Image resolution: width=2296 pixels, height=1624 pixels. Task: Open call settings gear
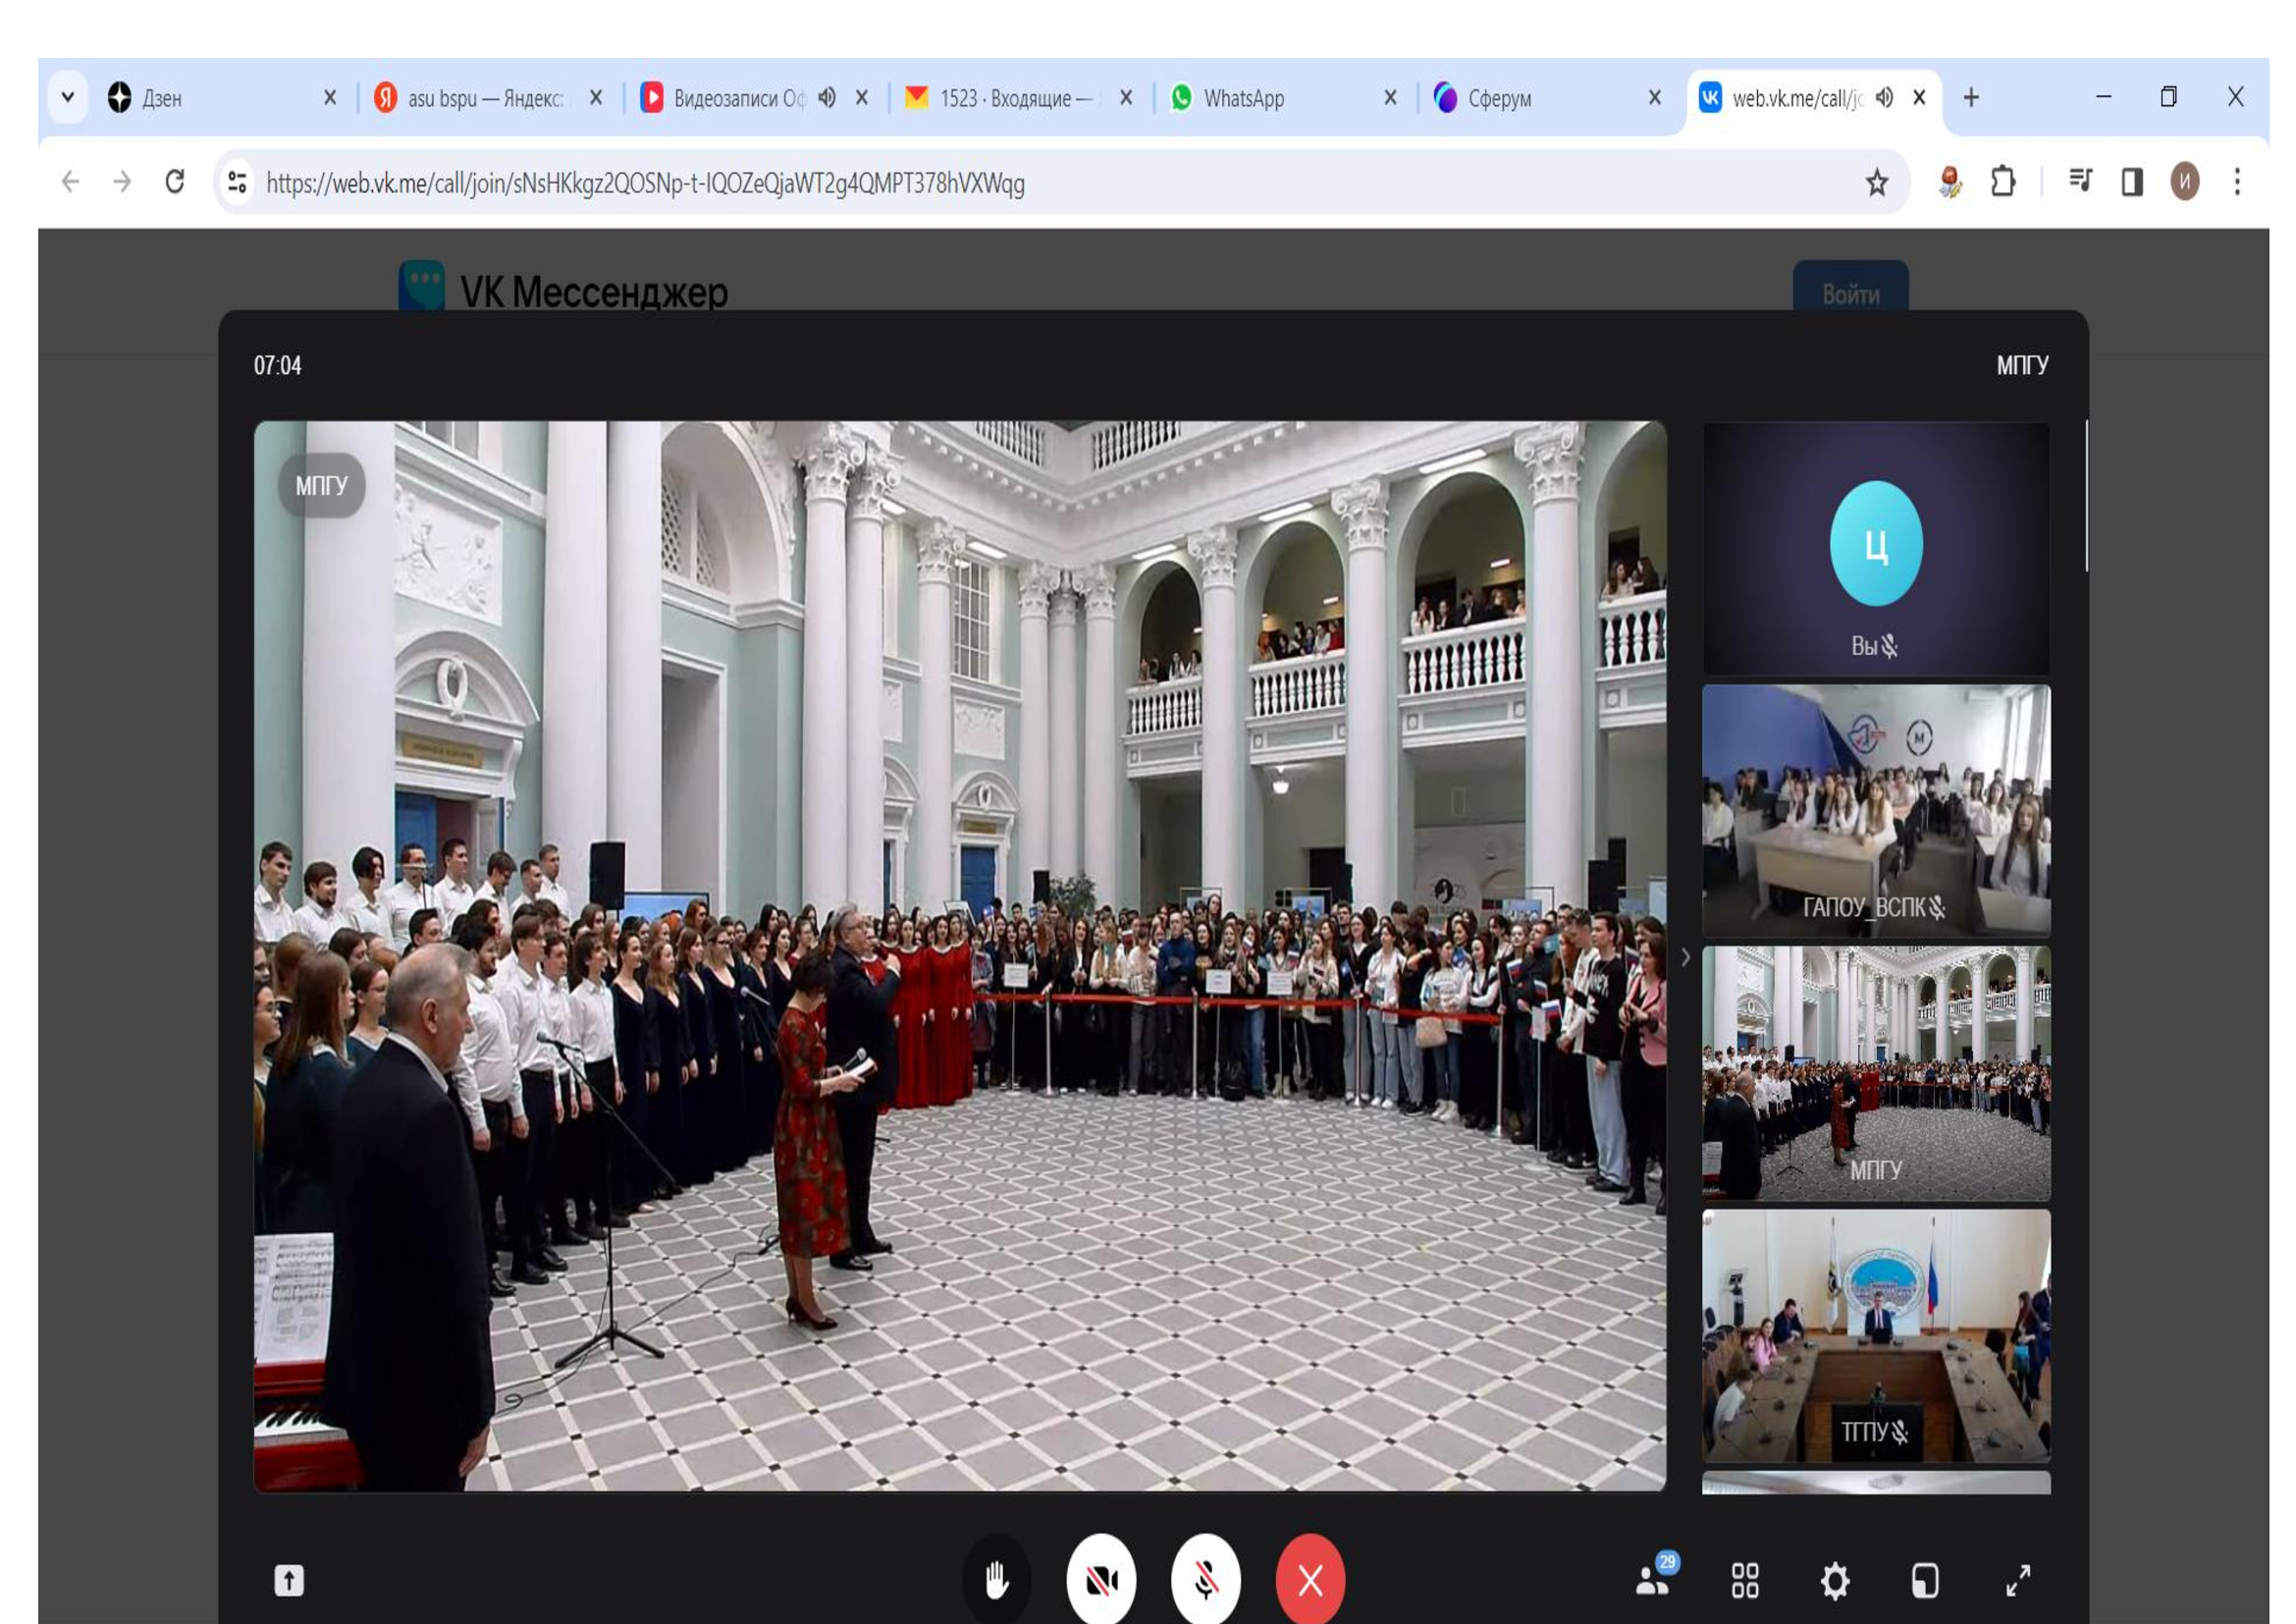coord(1835,1581)
